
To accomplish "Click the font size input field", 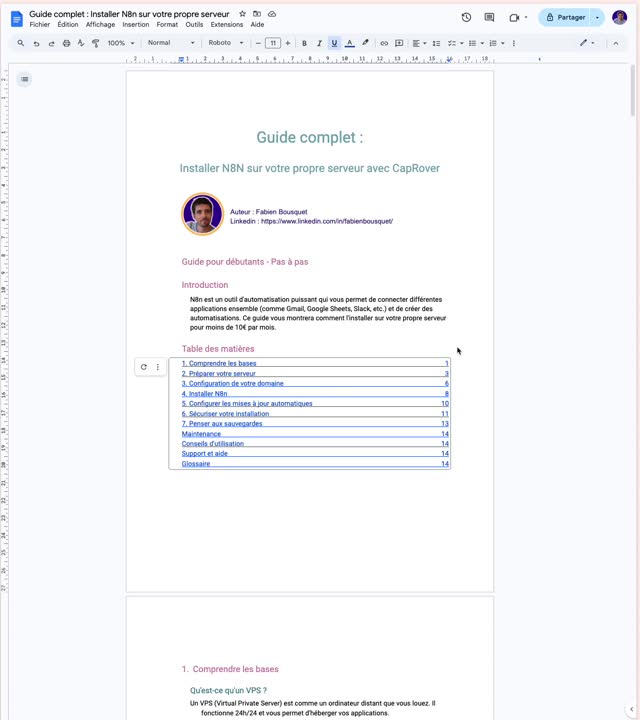I will click(x=273, y=43).
